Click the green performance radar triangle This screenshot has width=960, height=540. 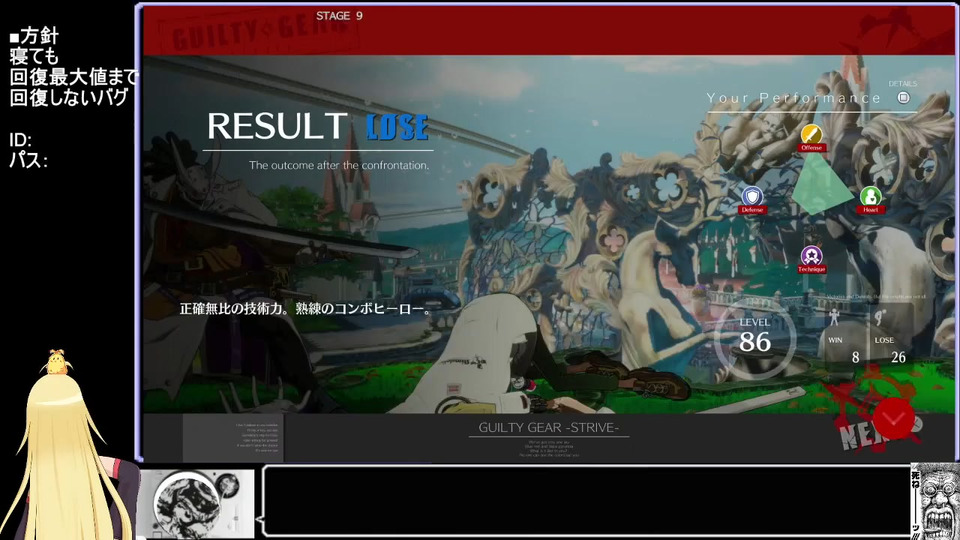click(820, 184)
